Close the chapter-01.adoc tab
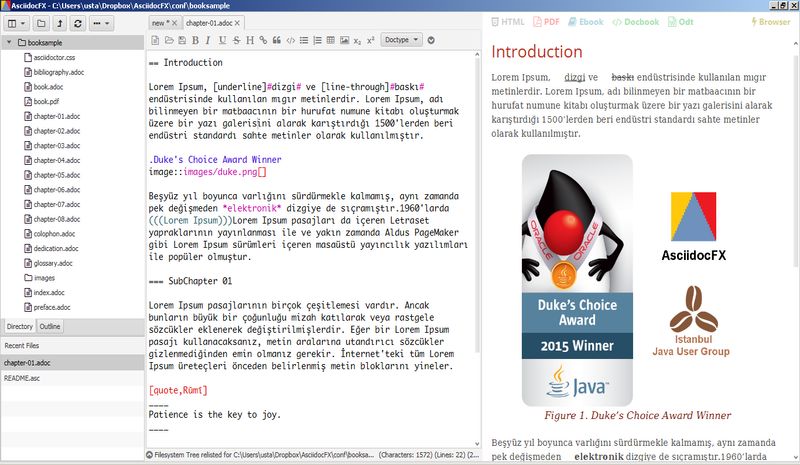The image size is (800, 465). 237,23
